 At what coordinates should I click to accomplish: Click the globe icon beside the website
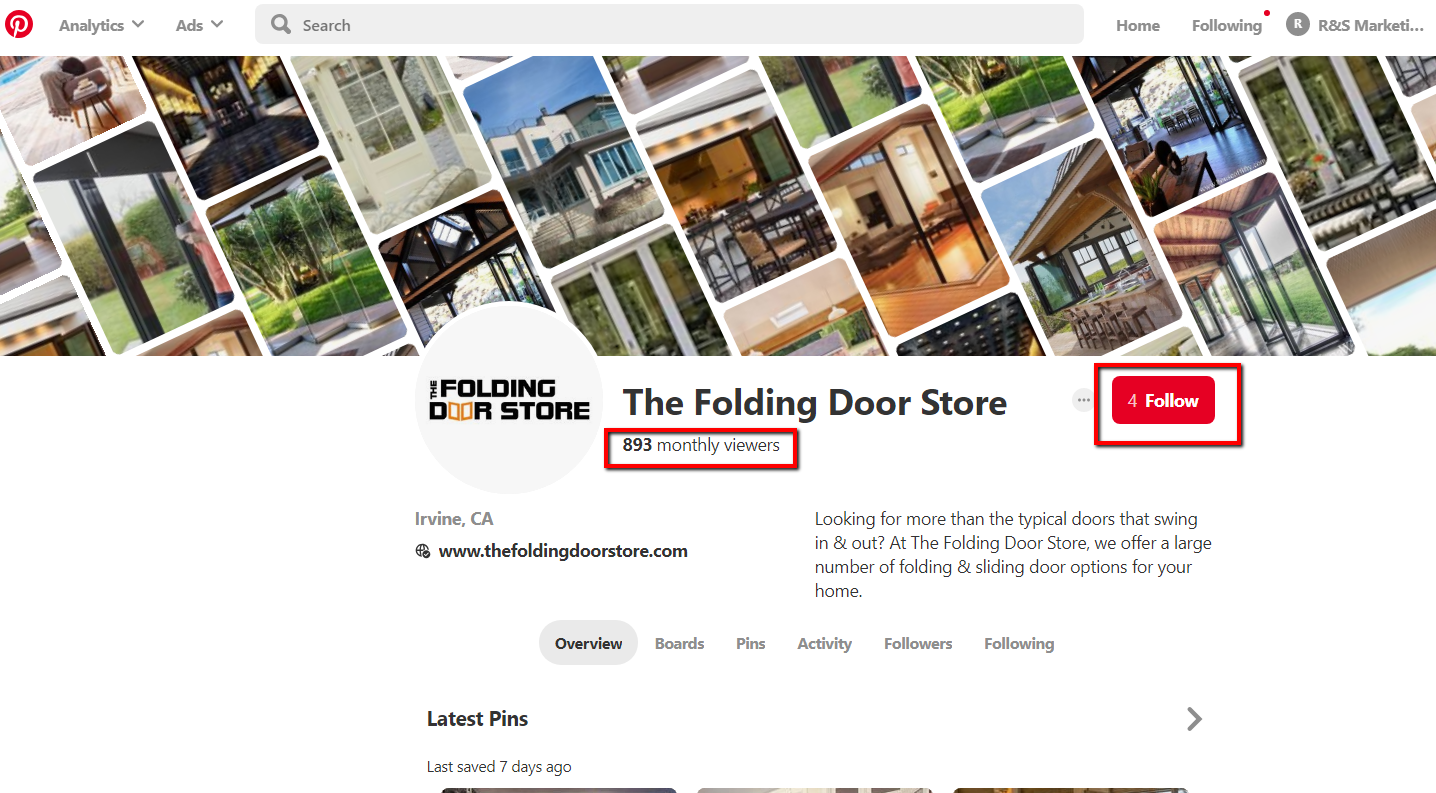click(423, 551)
